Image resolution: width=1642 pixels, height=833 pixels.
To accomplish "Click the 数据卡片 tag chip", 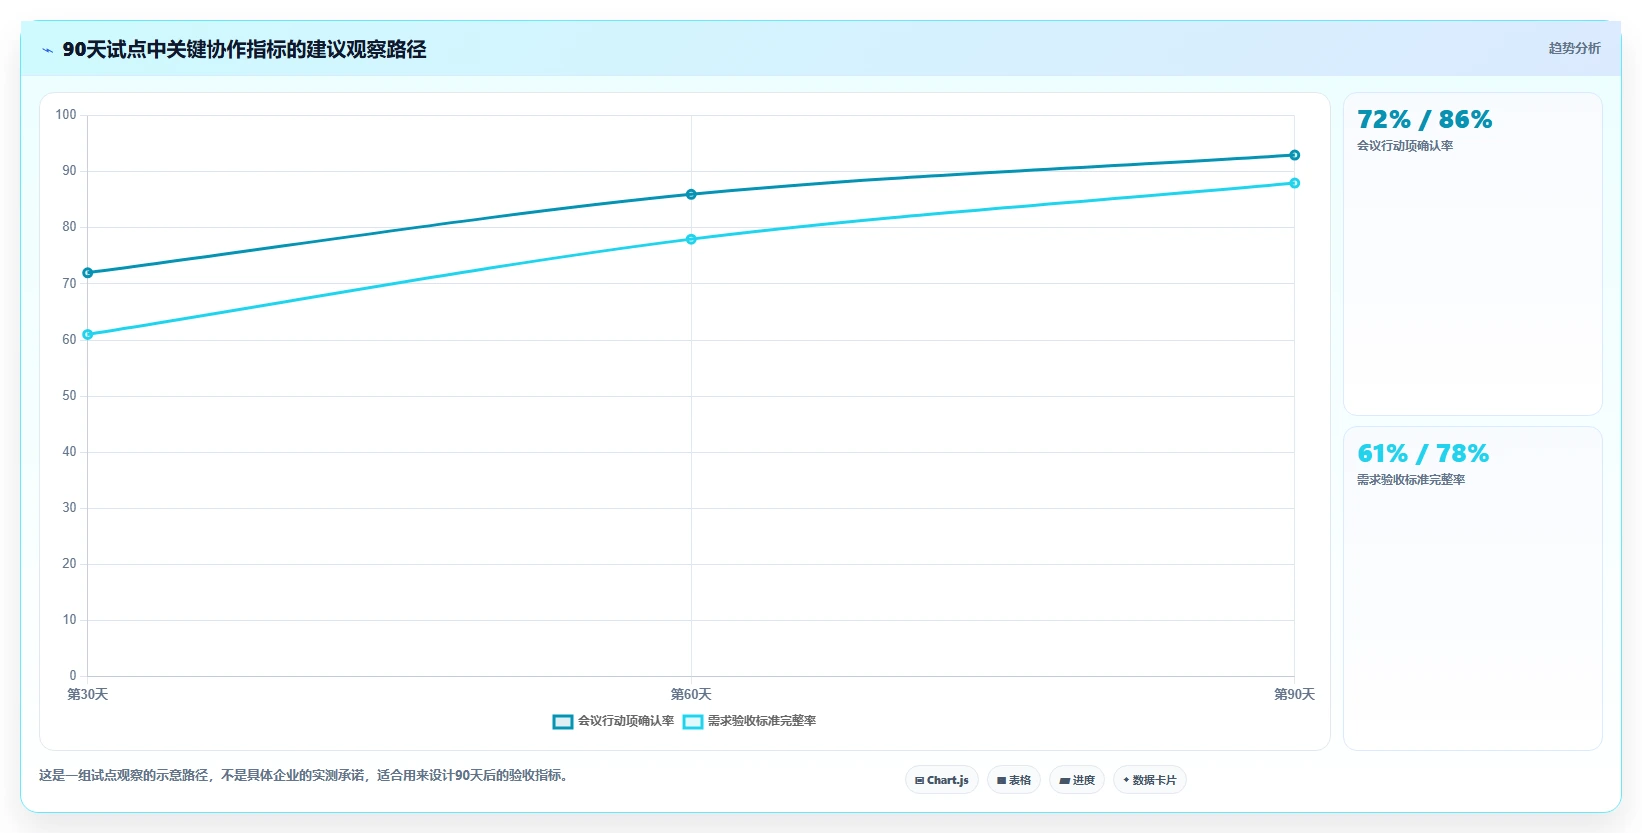I will (1150, 780).
